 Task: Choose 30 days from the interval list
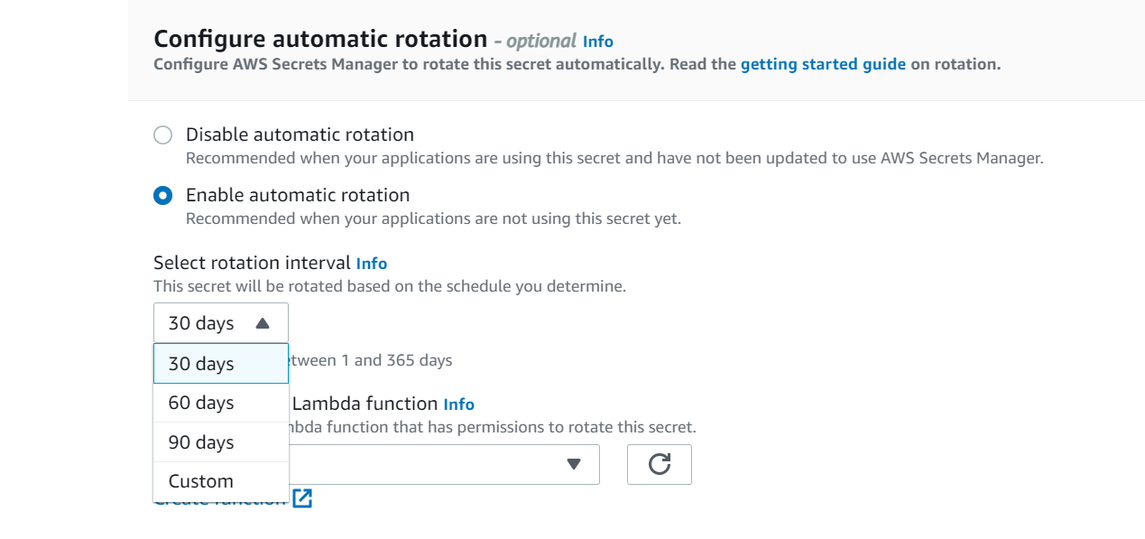pos(220,364)
